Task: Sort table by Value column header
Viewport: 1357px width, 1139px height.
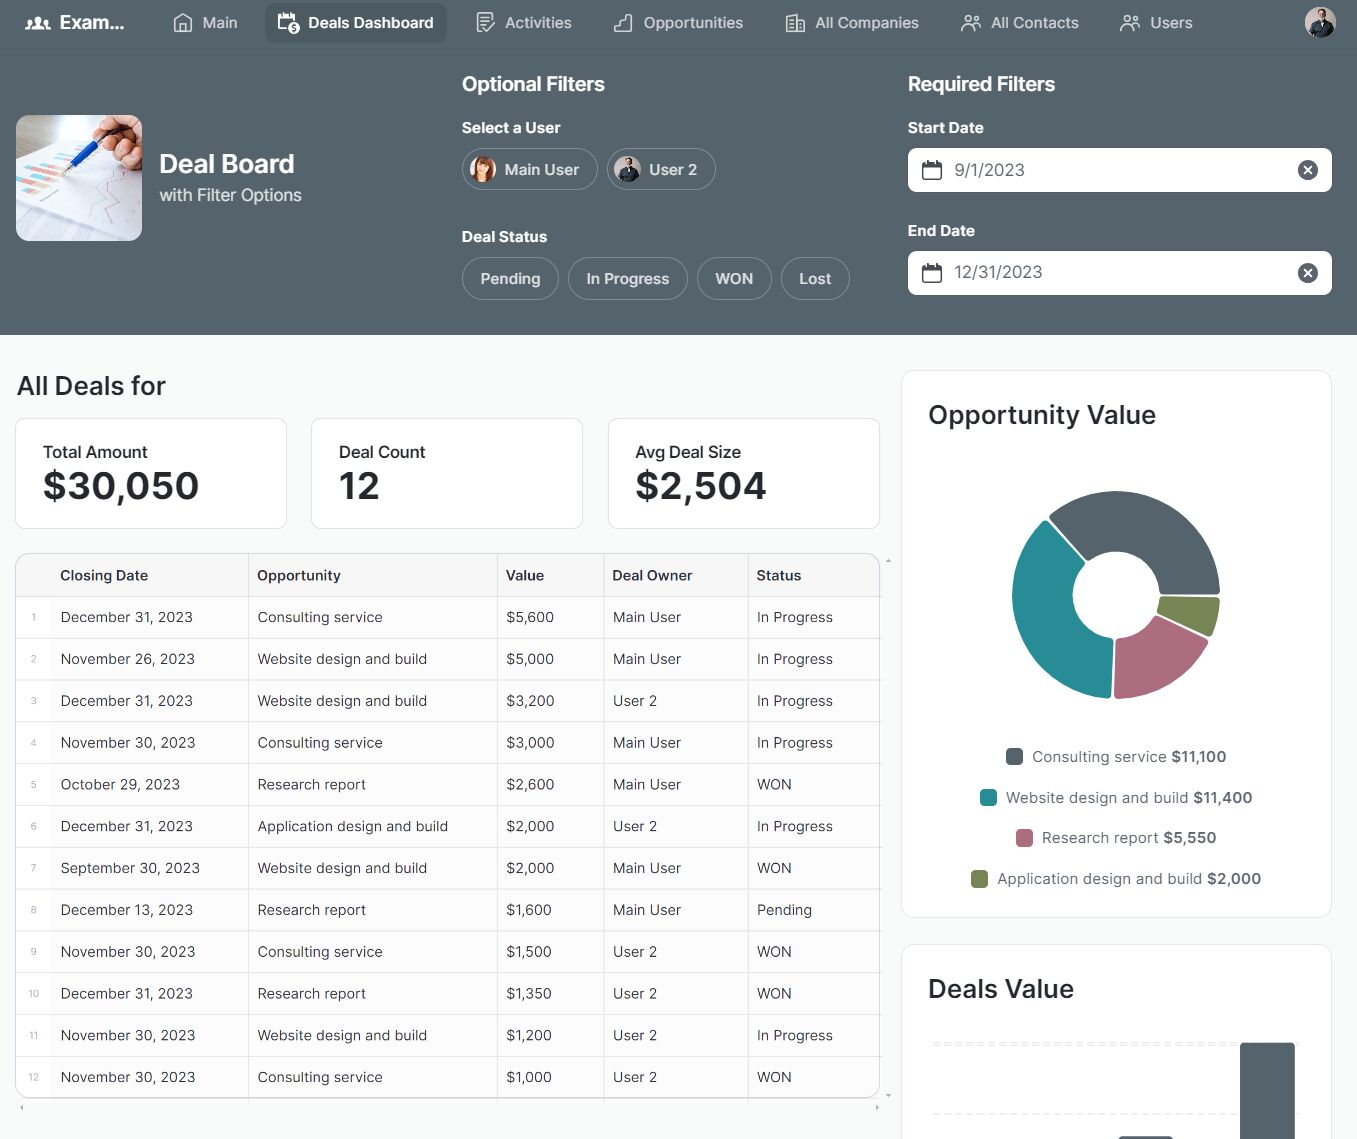Action: click(x=525, y=576)
